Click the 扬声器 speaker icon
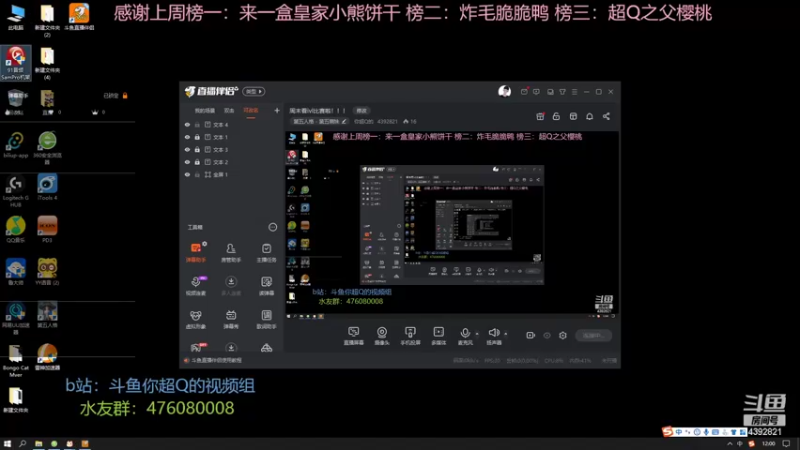800x450 pixels. point(493,333)
